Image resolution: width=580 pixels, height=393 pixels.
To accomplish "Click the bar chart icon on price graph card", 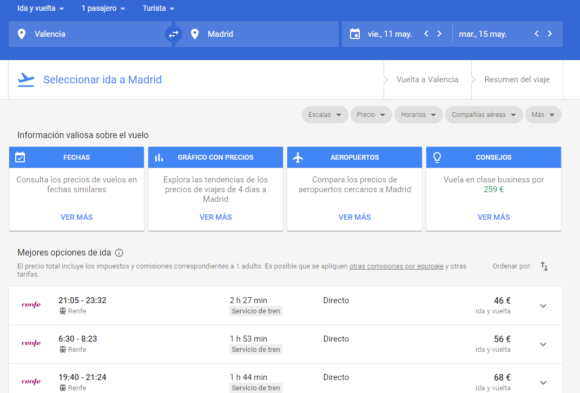I will point(159,158).
